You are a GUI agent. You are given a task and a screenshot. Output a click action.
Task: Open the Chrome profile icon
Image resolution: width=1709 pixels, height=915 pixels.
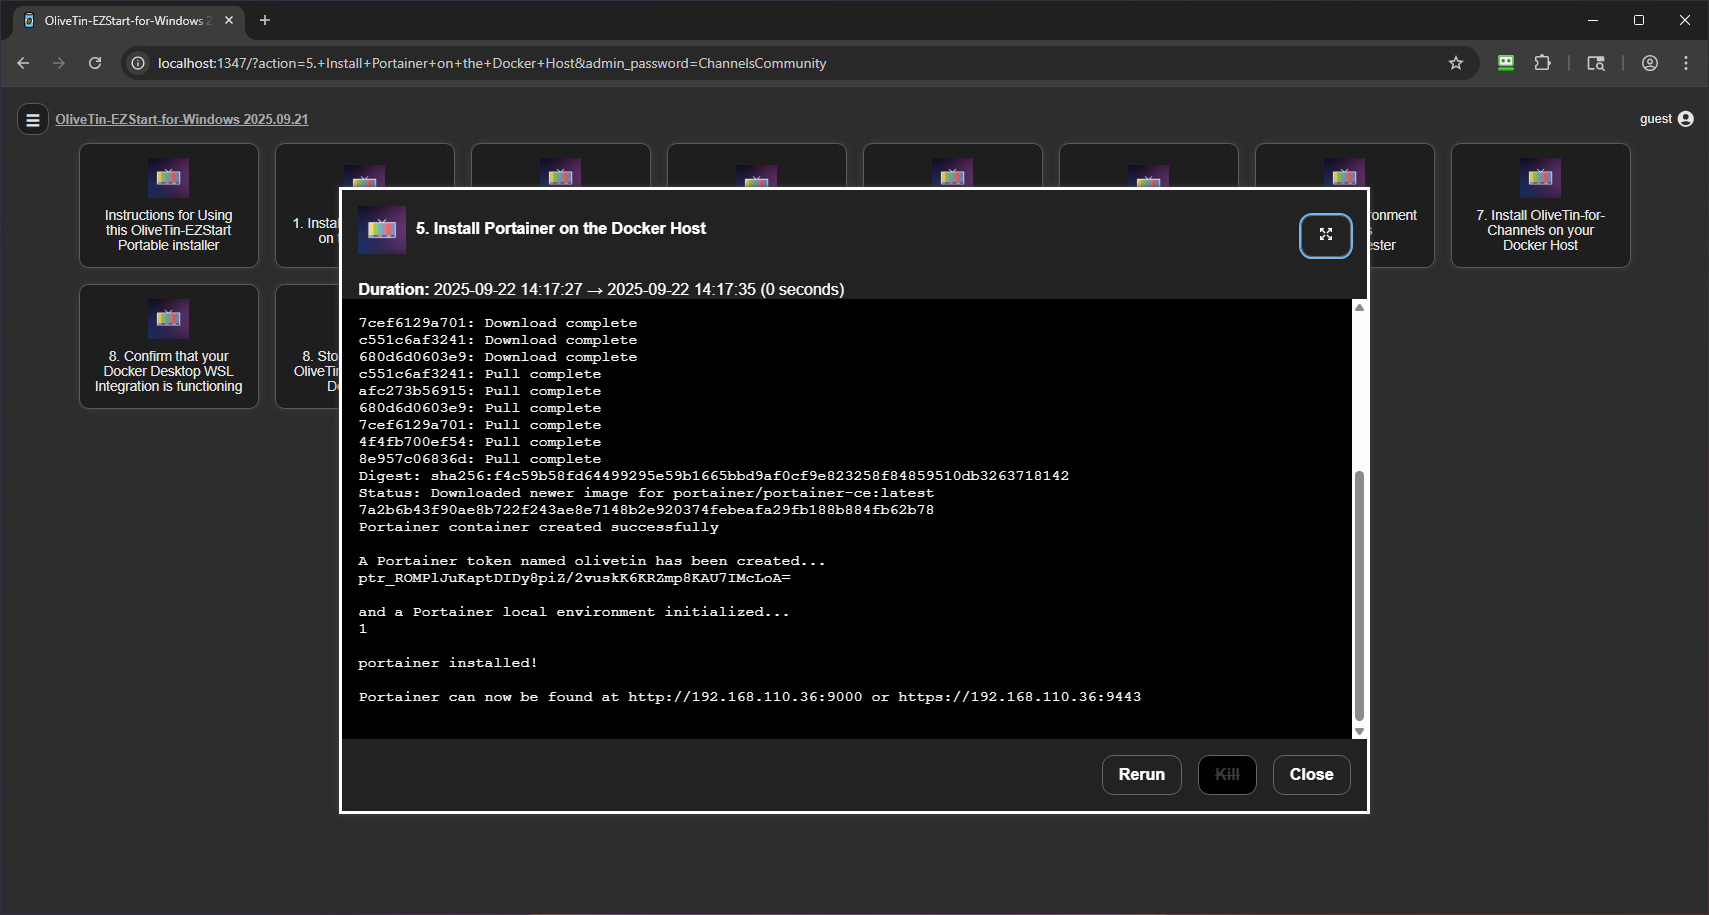[x=1649, y=63]
